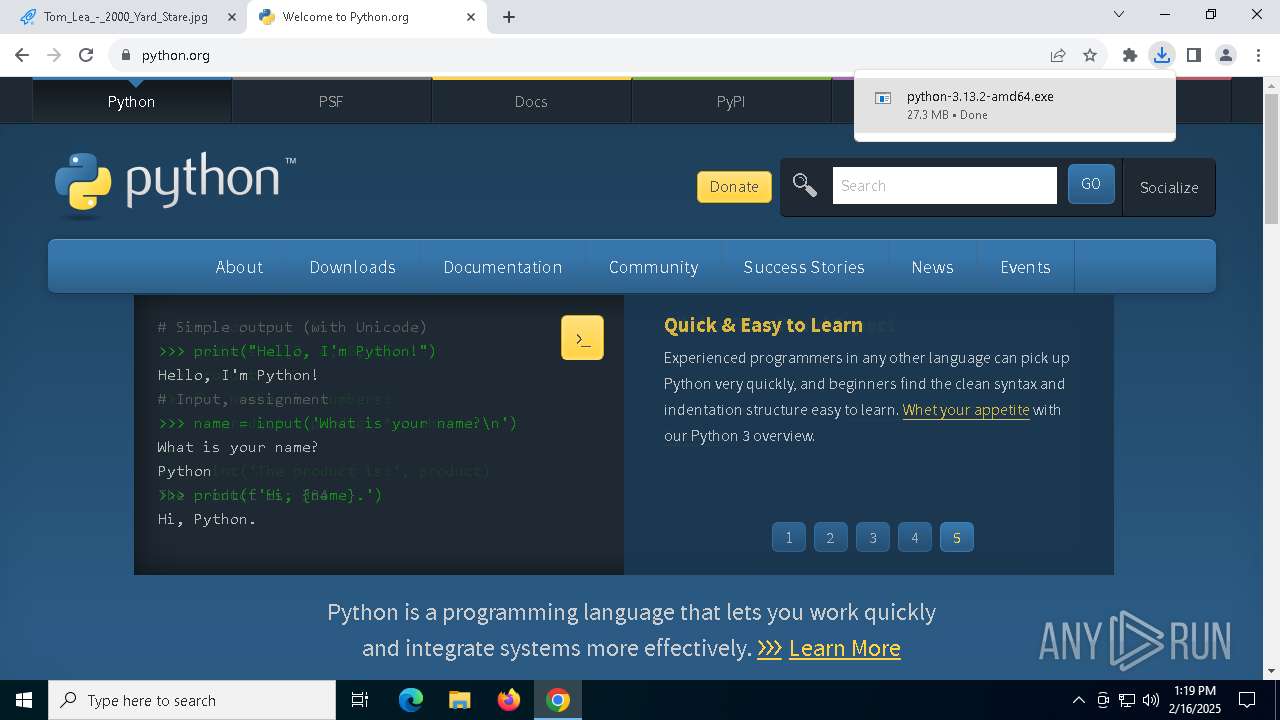Screen dimensions: 1280x720
Task: Show slide 4 of the code carousel
Action: pyautogui.click(x=914, y=537)
